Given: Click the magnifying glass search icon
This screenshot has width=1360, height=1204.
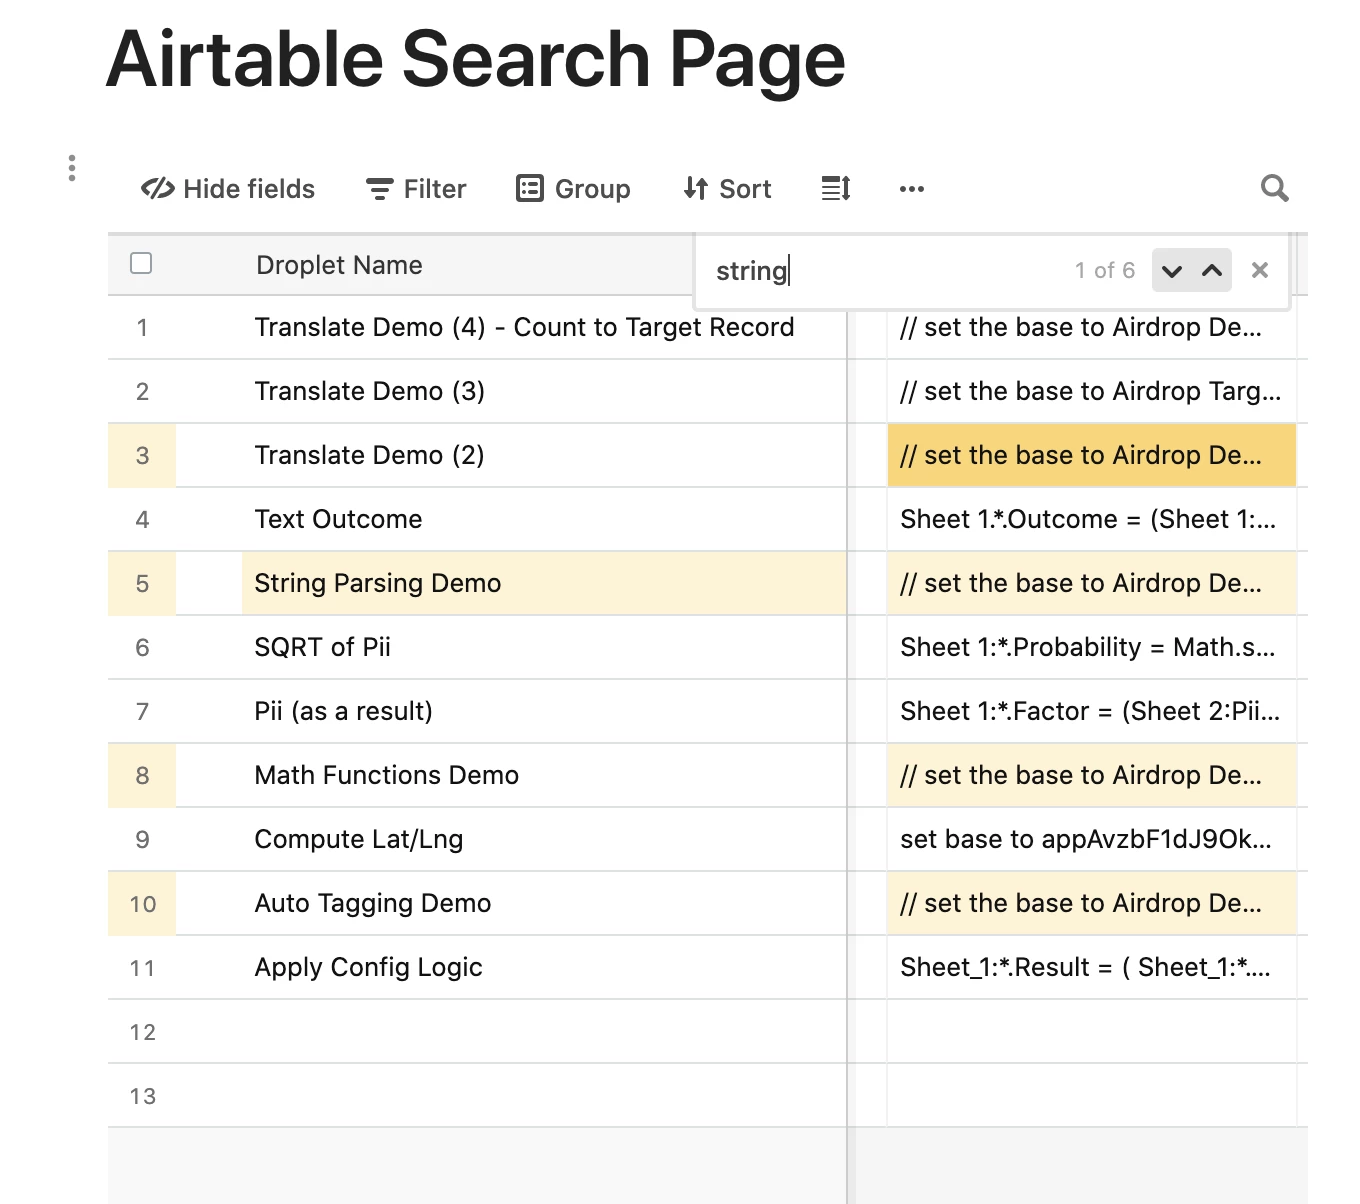Looking at the screenshot, I should (x=1274, y=188).
